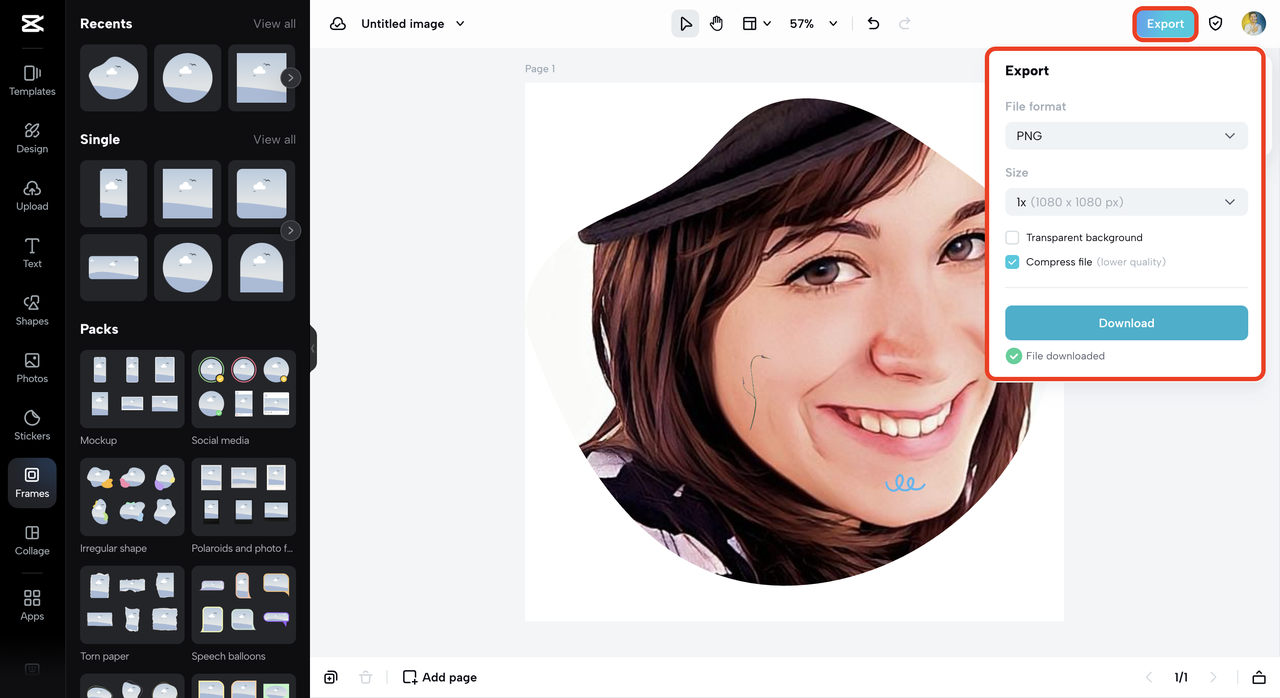Open the PNG file format dropdown
This screenshot has width=1280, height=698.
[x=1126, y=136]
